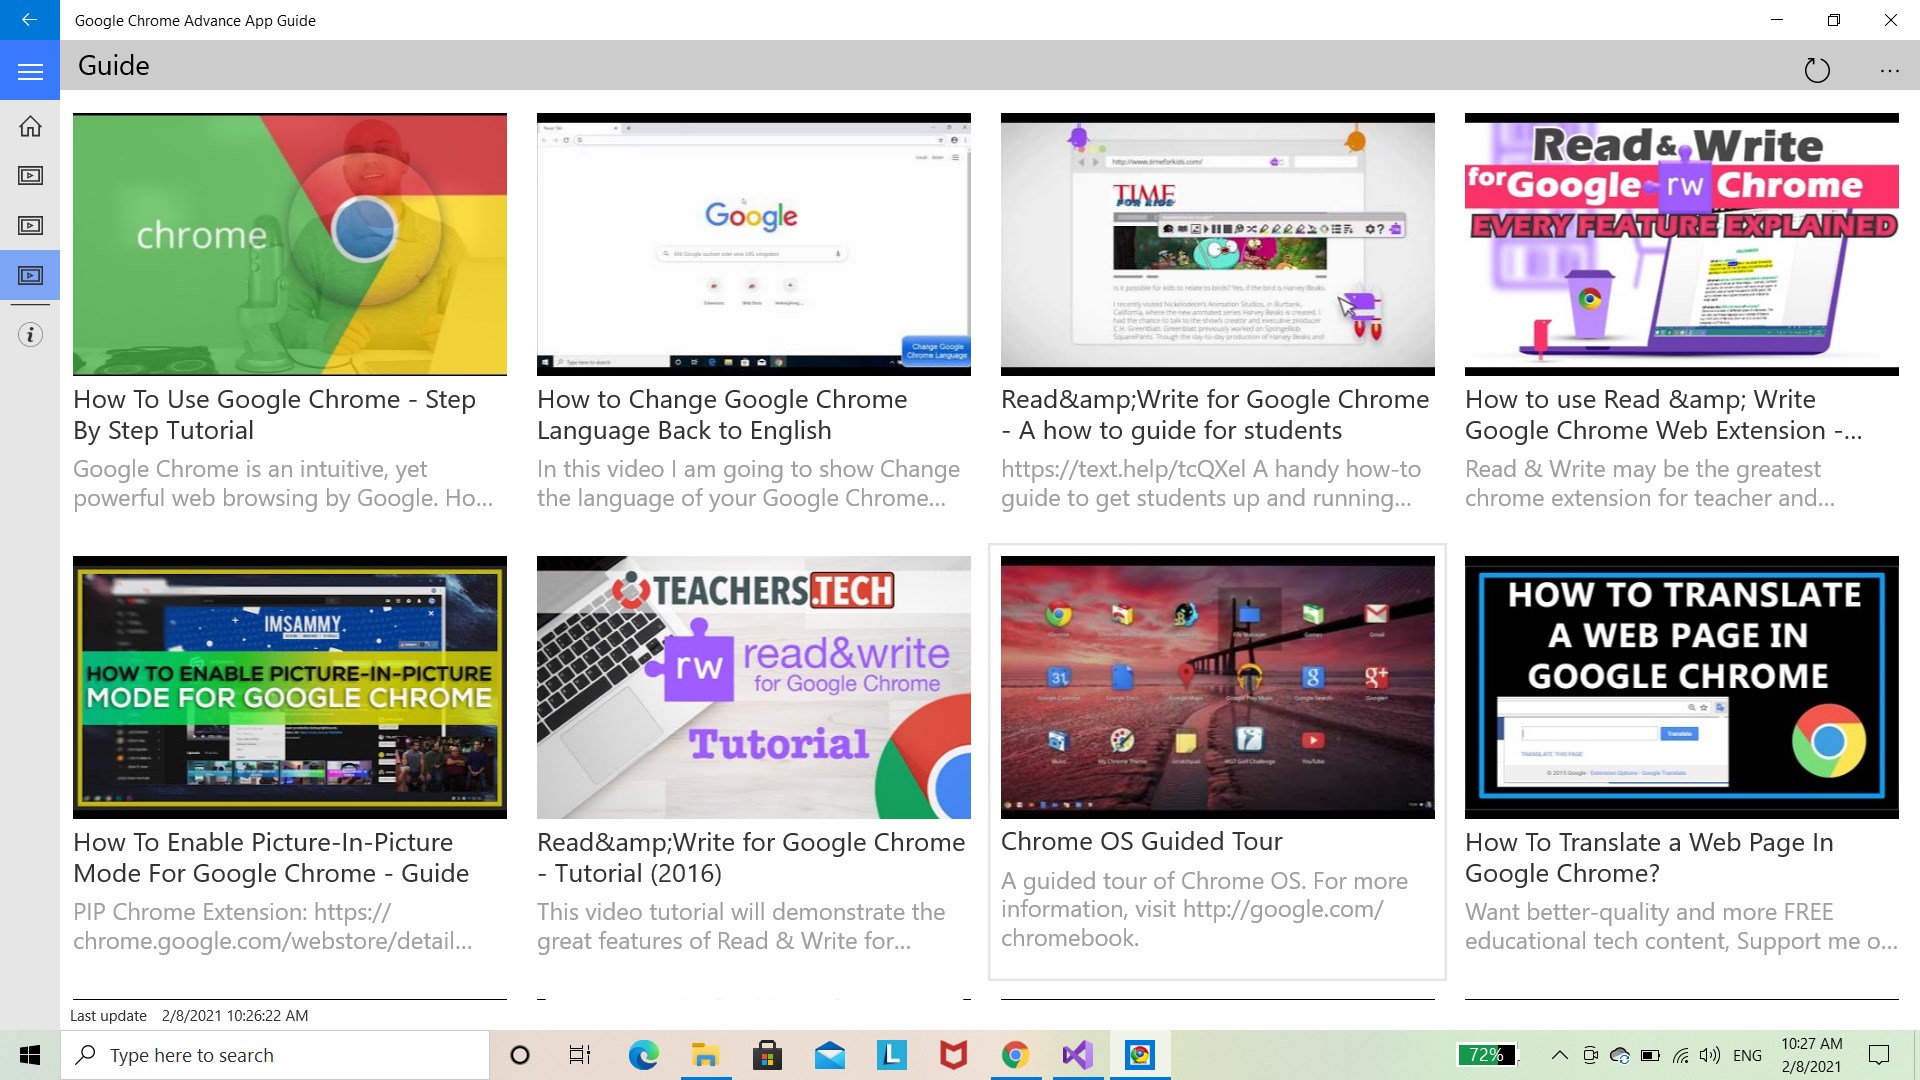Open the About info icon in sidebar
The image size is (1920, 1080).
[x=30, y=334]
